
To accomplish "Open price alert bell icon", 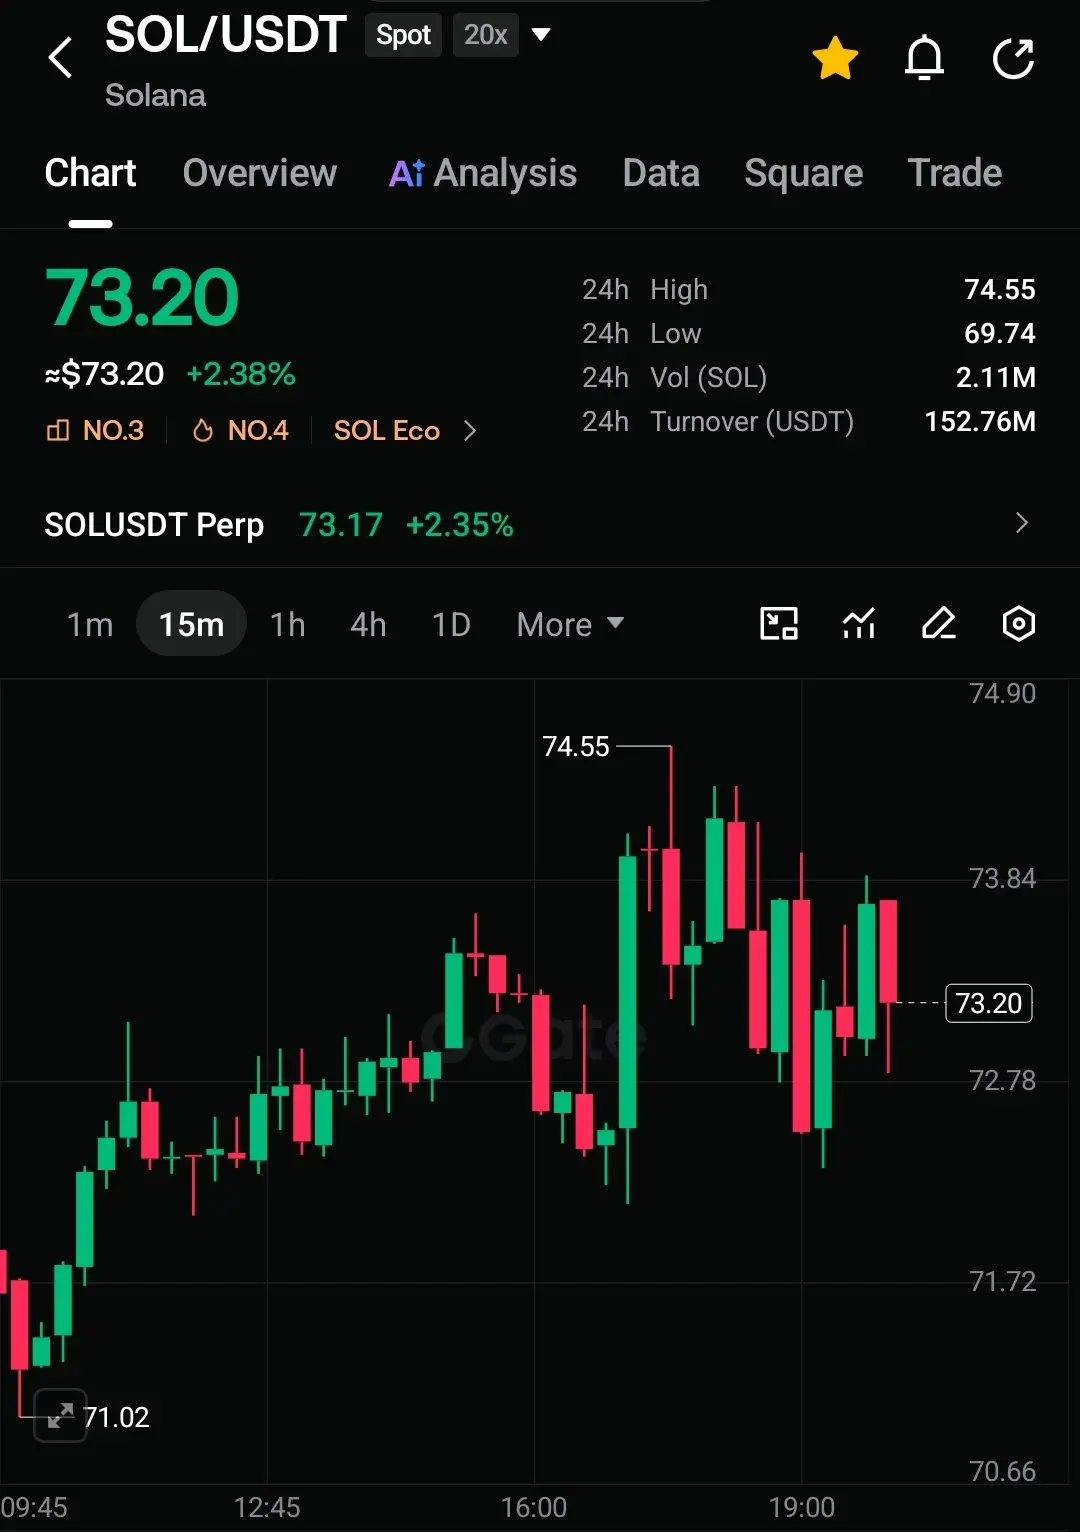I will 924,58.
